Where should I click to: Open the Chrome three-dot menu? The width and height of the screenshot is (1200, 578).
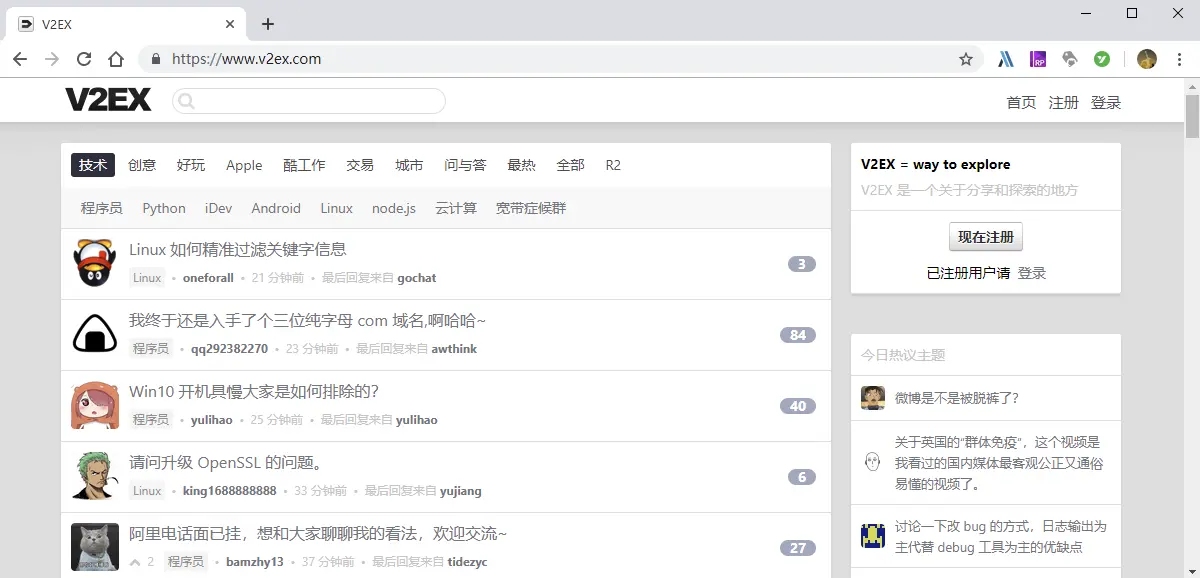coord(1179,59)
